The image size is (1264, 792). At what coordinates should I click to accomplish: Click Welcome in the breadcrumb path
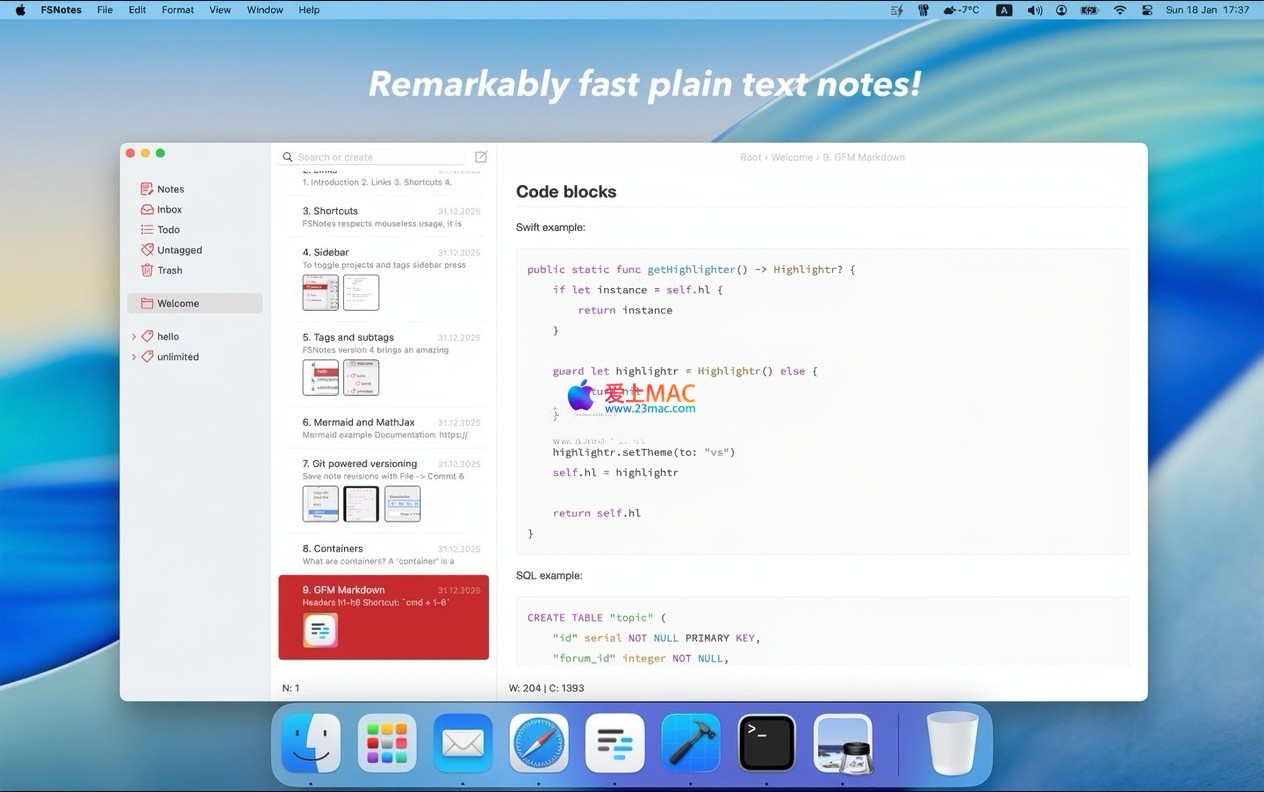pos(791,157)
